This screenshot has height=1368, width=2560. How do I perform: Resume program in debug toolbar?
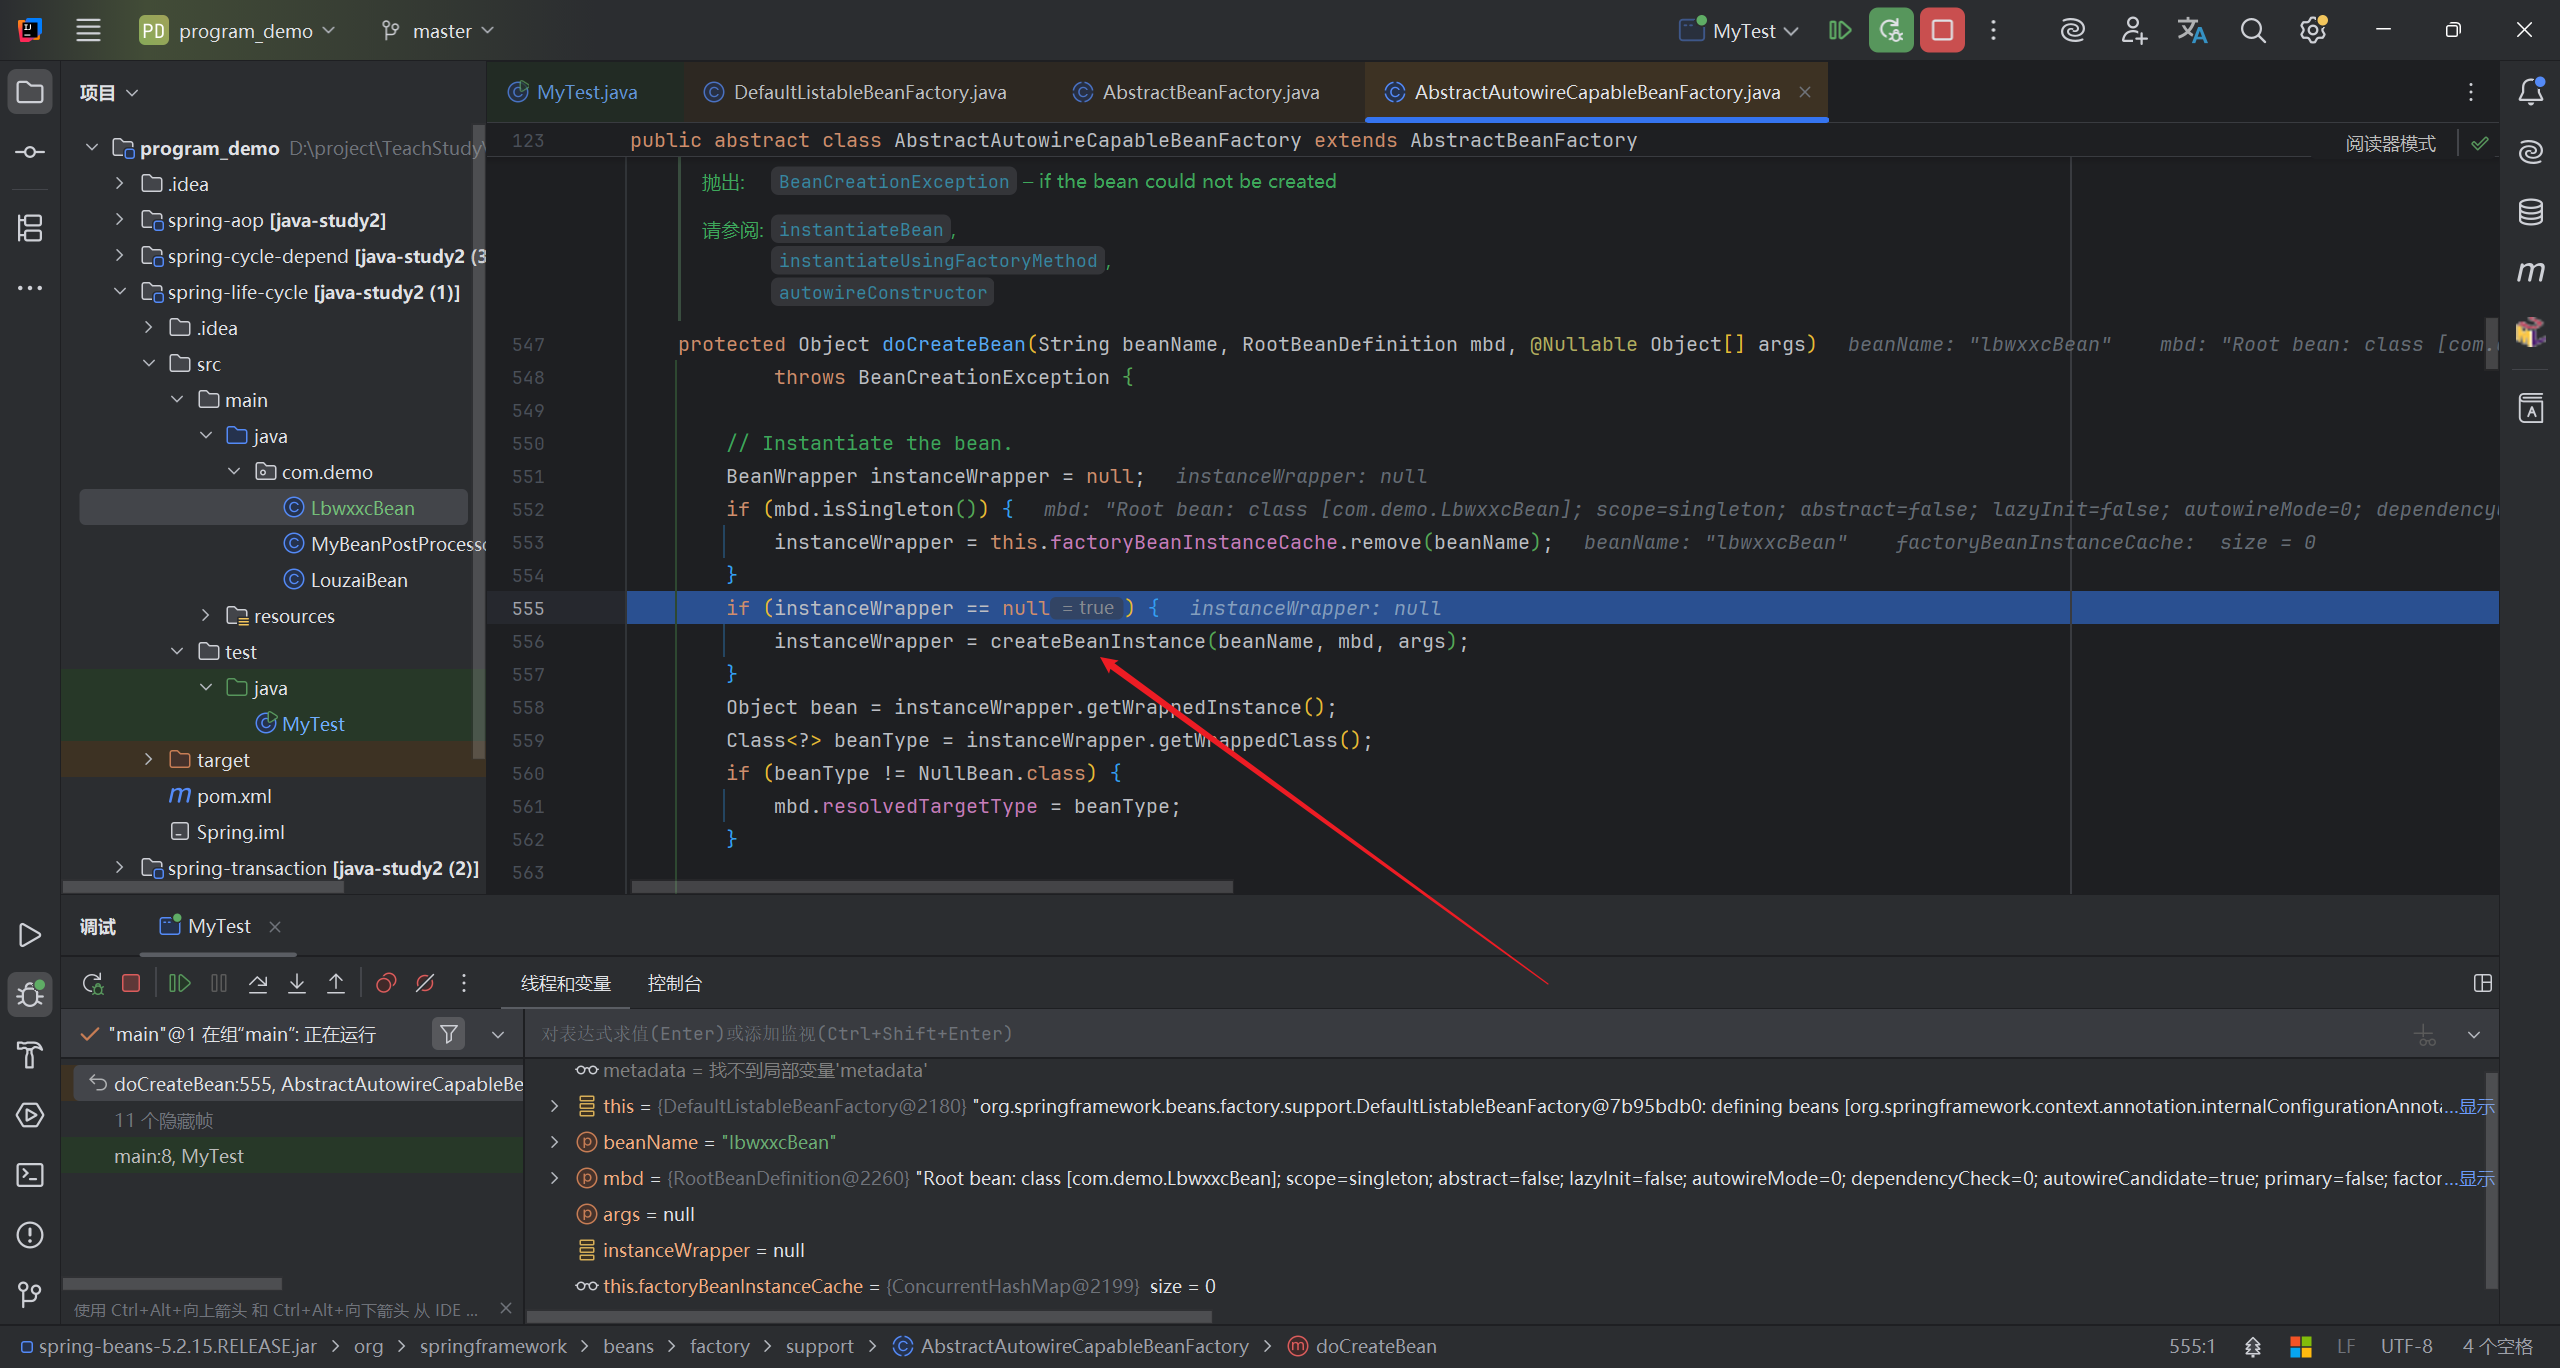pyautogui.click(x=180, y=983)
